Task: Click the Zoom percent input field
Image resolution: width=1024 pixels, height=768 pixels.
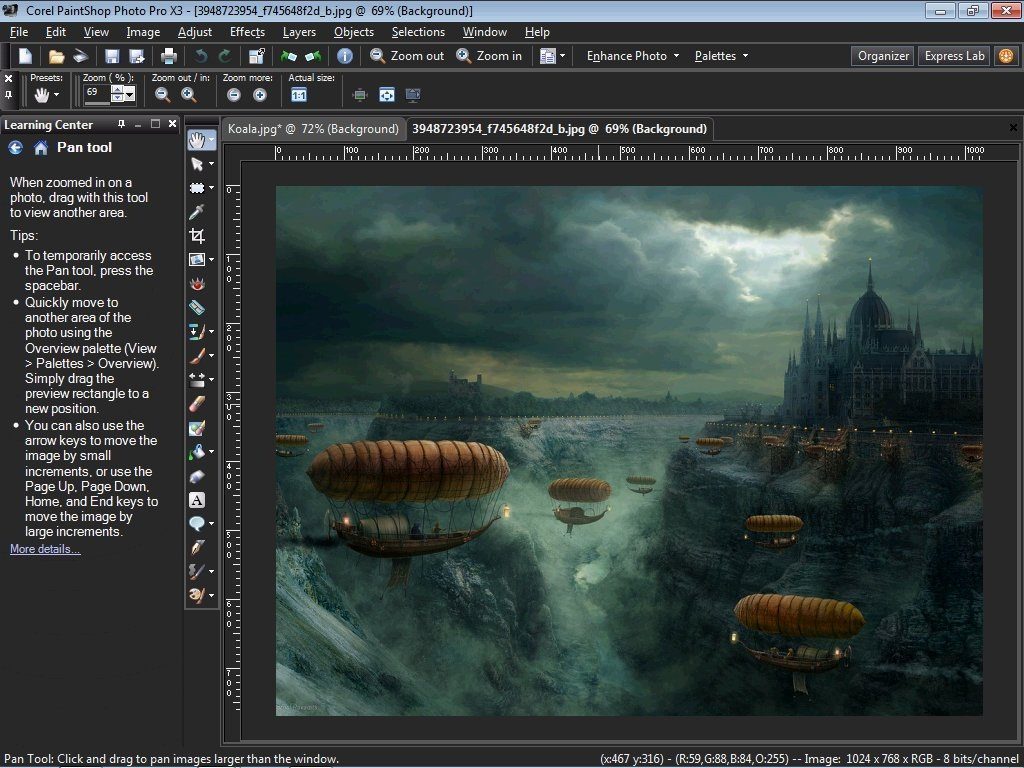Action: point(96,92)
